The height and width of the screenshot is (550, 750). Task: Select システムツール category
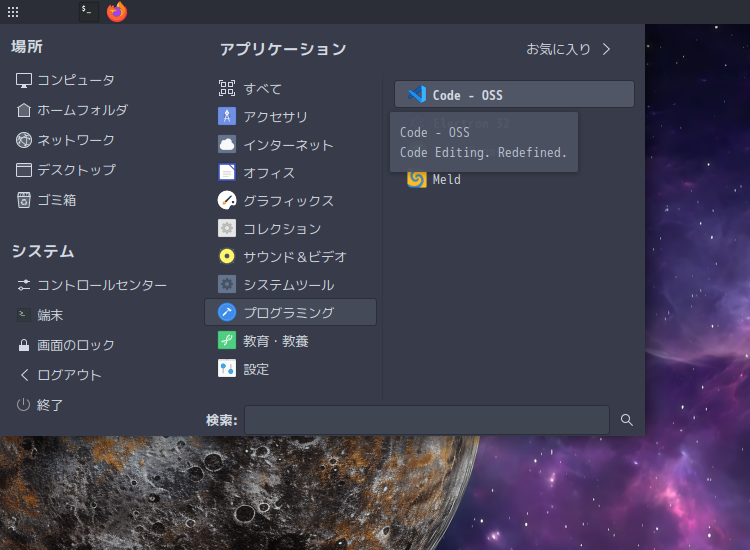tap(290, 285)
